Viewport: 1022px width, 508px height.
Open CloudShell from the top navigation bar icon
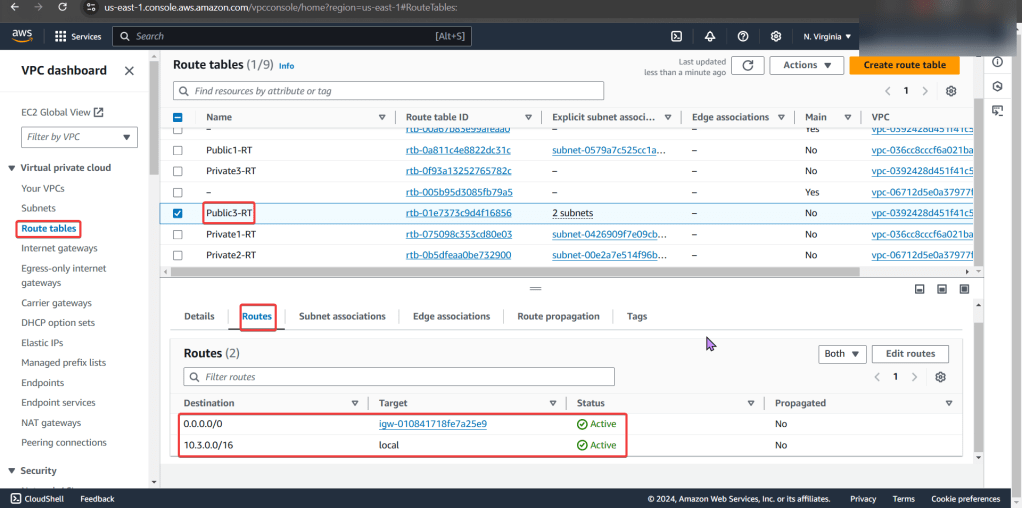point(676,36)
